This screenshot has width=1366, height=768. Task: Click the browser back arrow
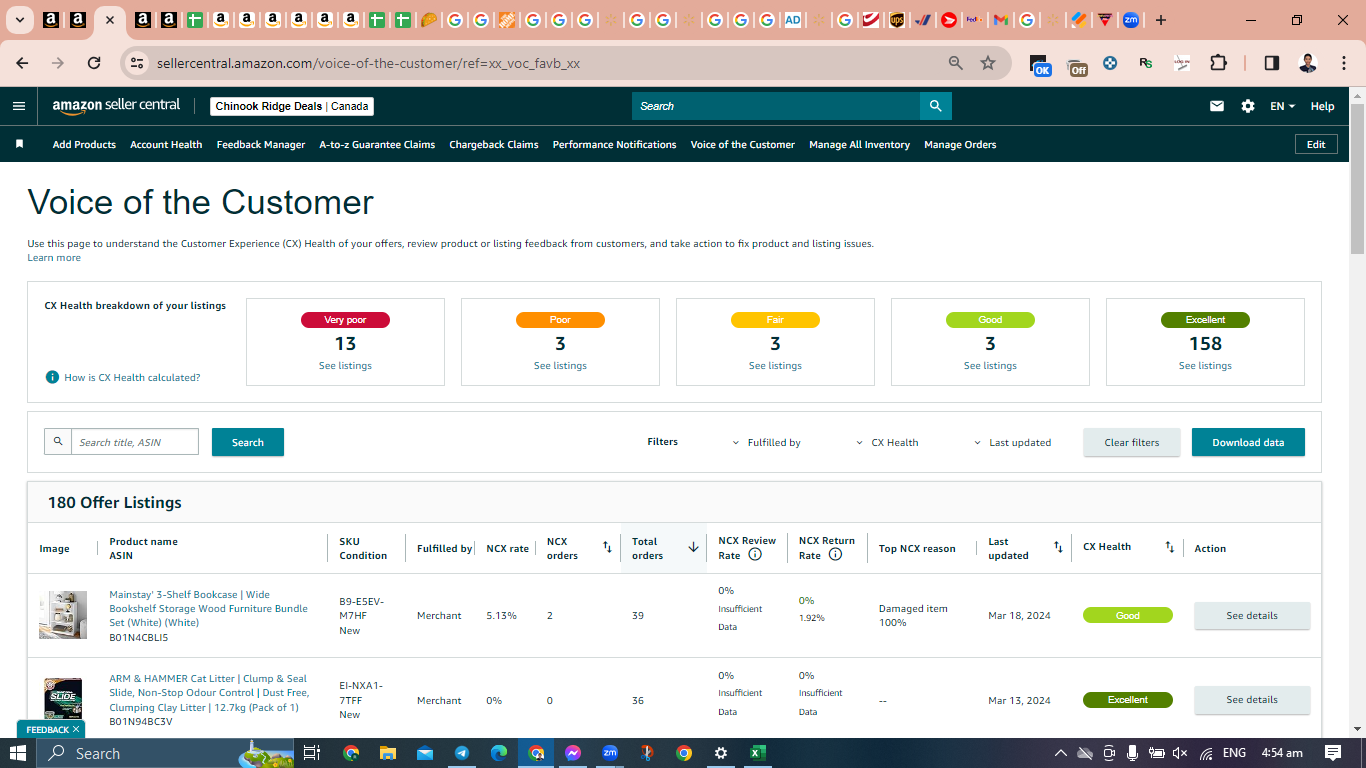click(22, 63)
